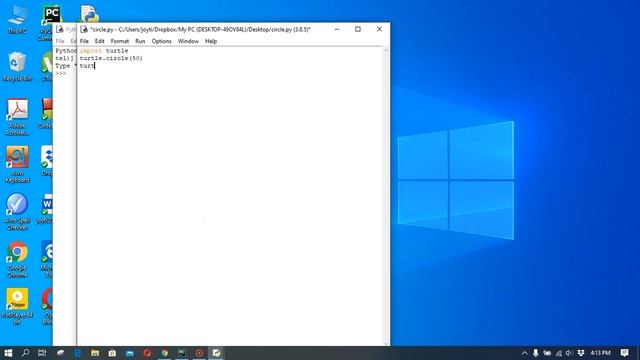The width and height of the screenshot is (640, 360).
Task: Select Adobe Acrobat desktop shortcut
Action: [x=17, y=116]
